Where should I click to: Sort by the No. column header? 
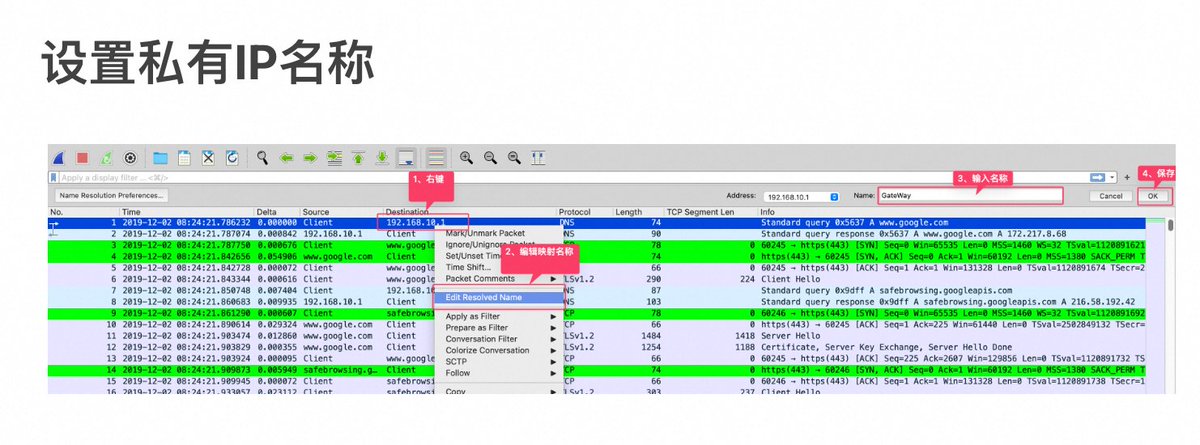(83, 212)
